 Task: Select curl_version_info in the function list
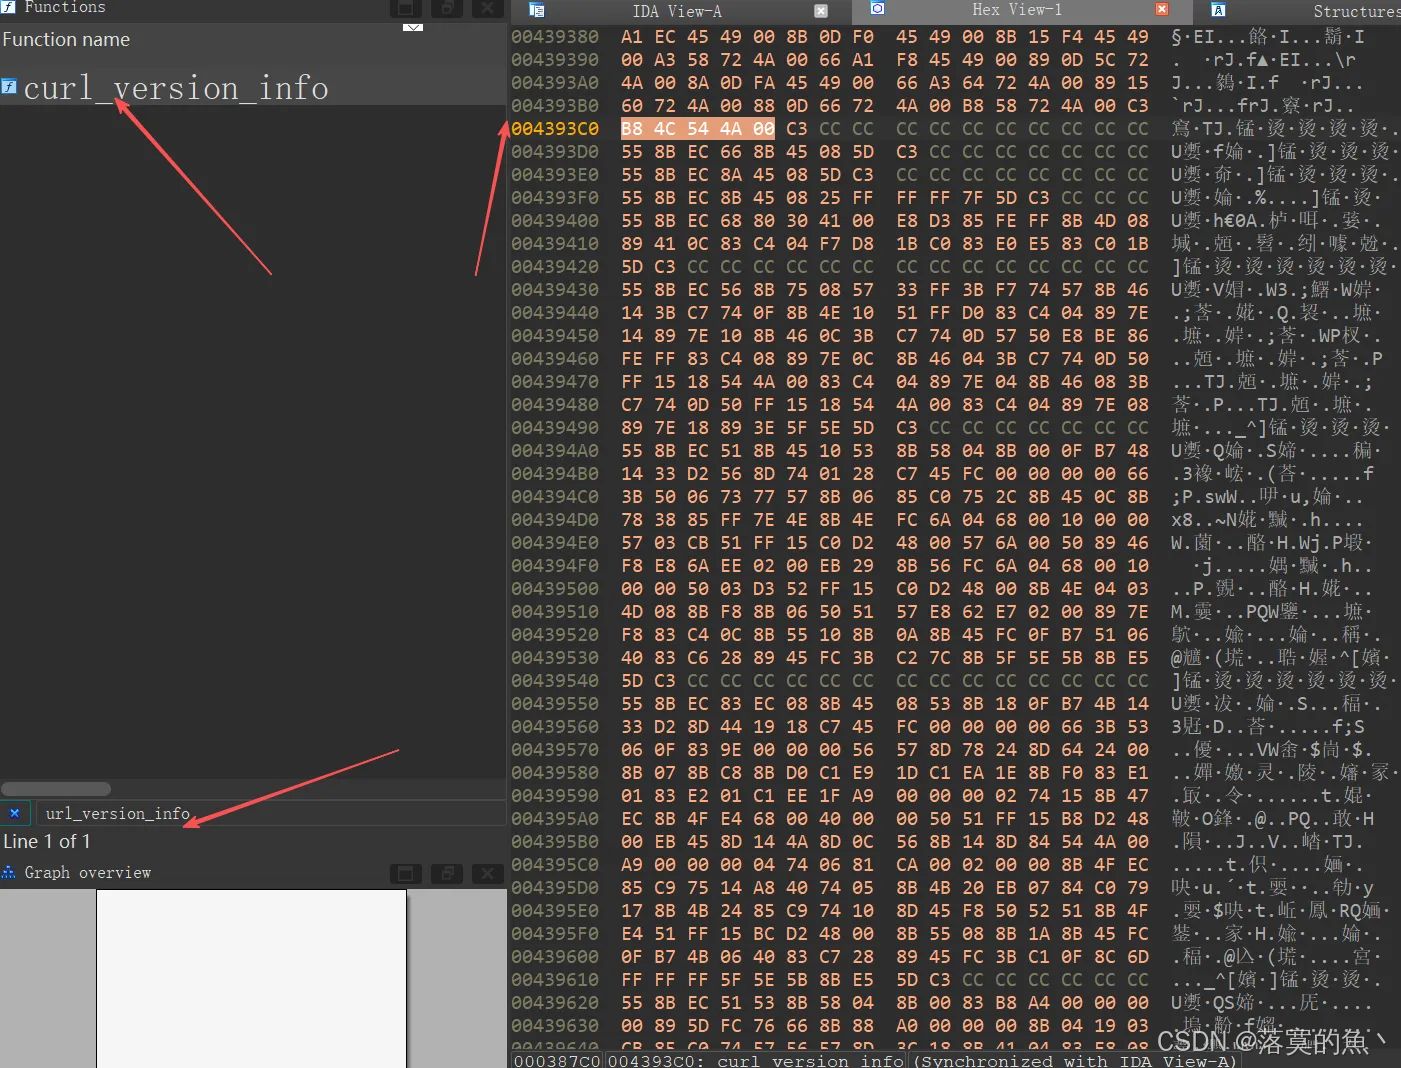tap(176, 88)
